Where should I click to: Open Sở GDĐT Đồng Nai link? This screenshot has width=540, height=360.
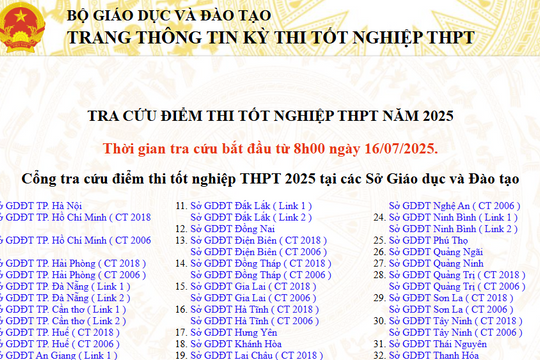coord(232,229)
